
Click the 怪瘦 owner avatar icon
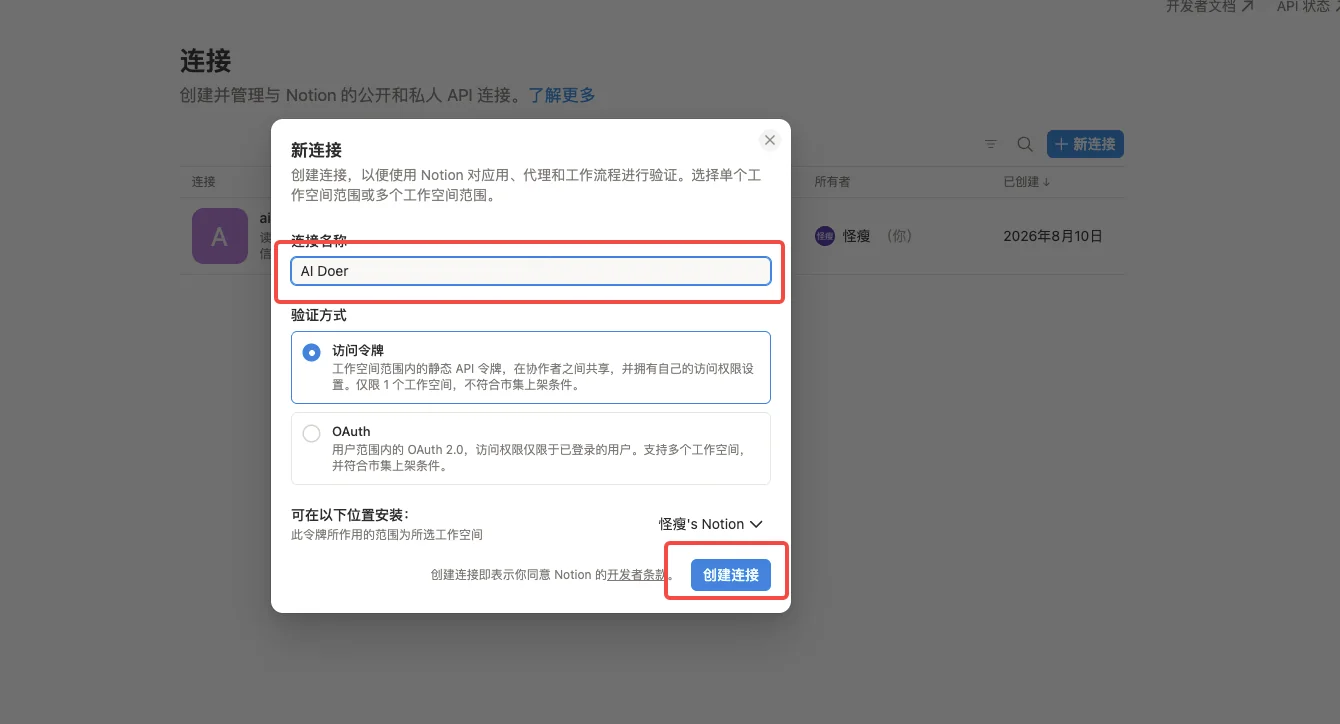825,236
